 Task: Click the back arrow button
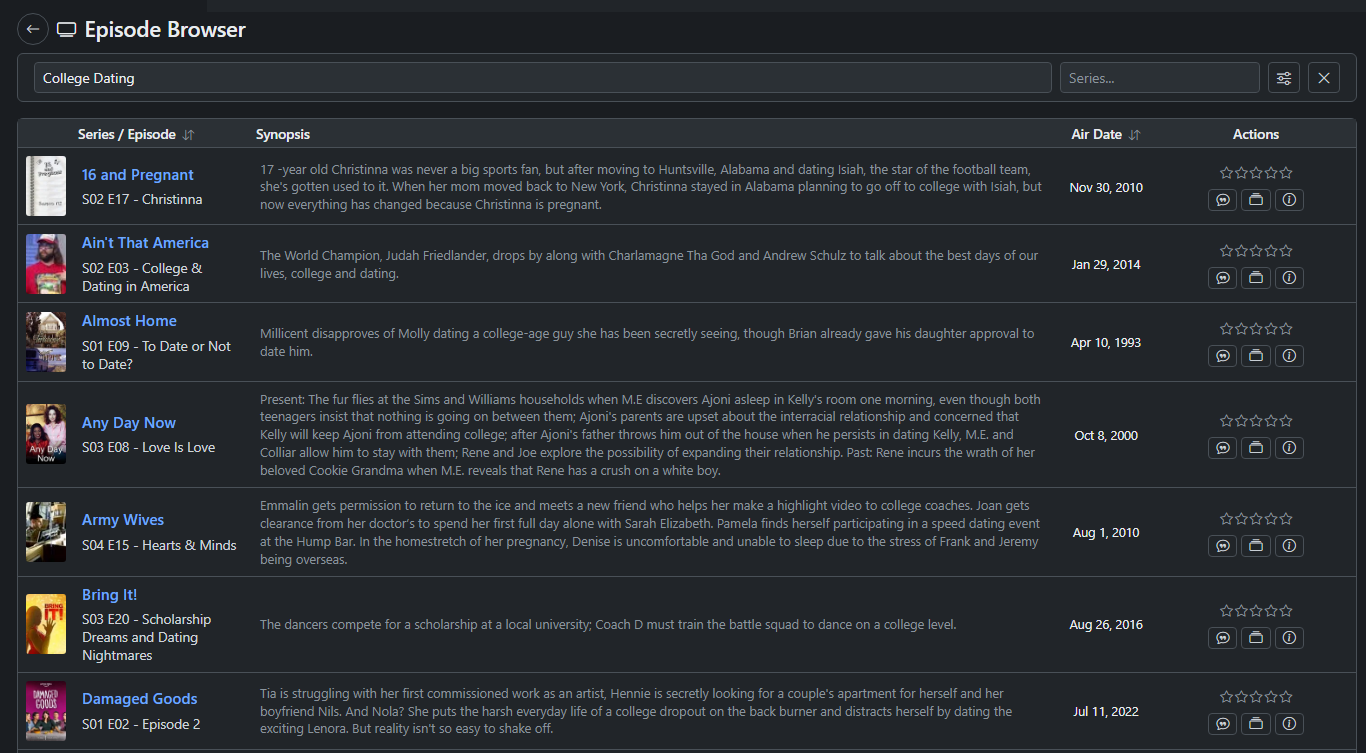click(33, 29)
